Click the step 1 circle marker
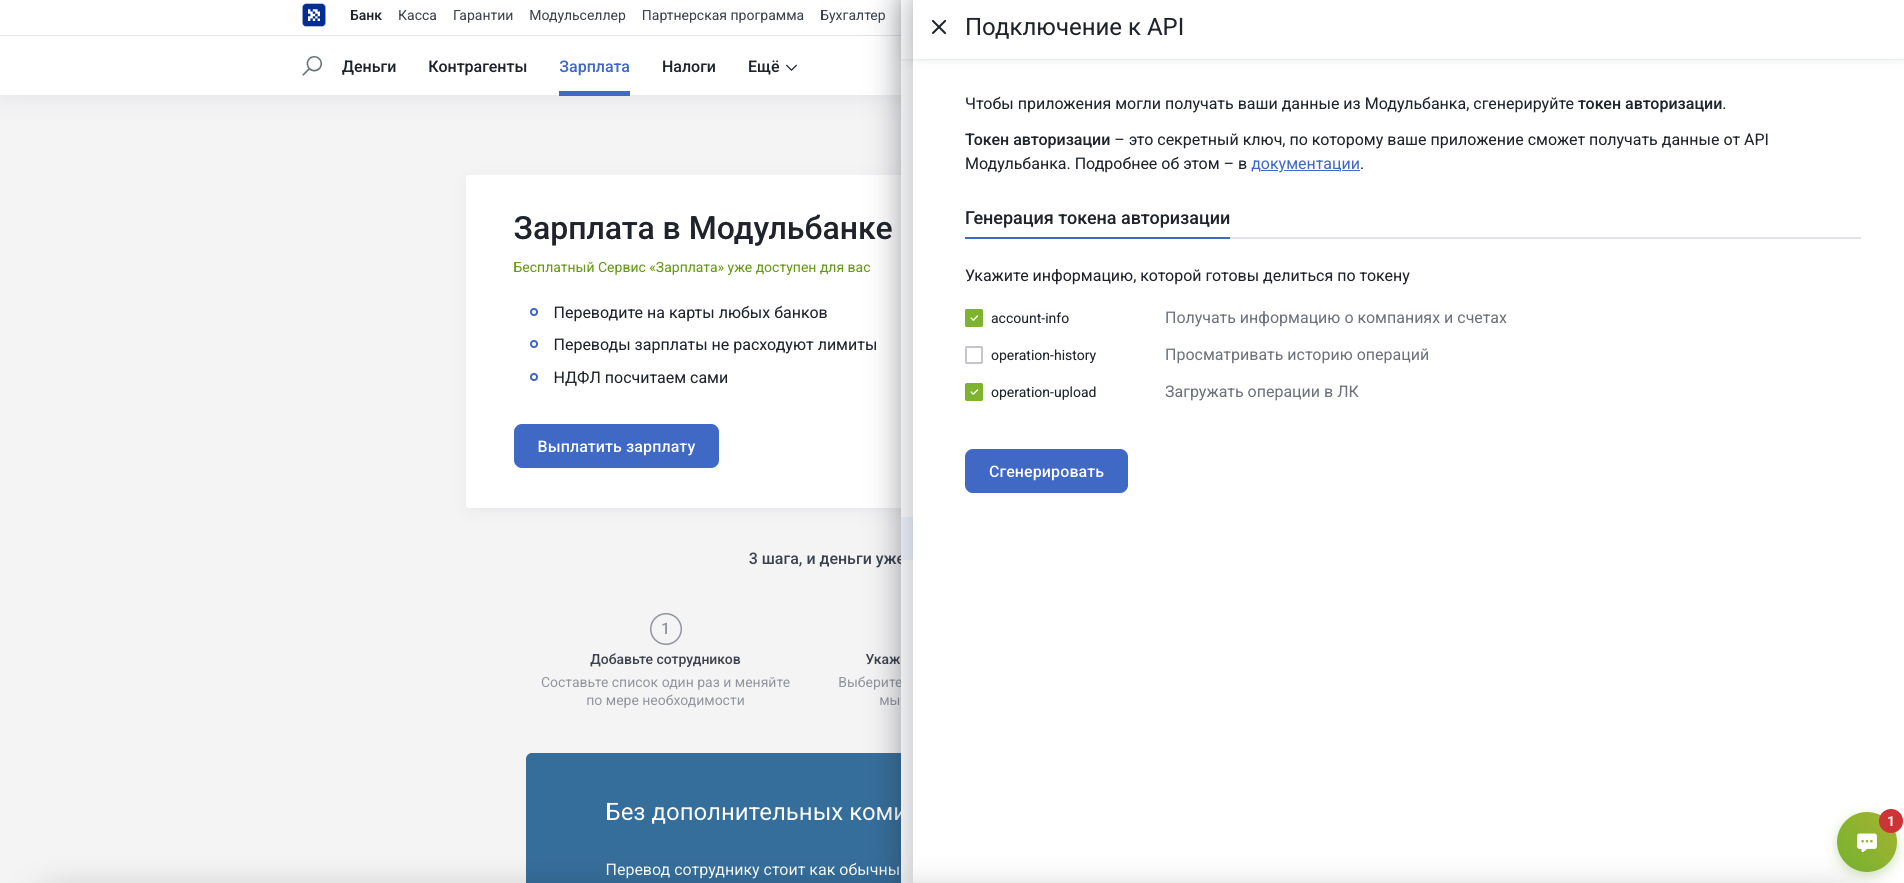The width and height of the screenshot is (1904, 883). tap(666, 629)
